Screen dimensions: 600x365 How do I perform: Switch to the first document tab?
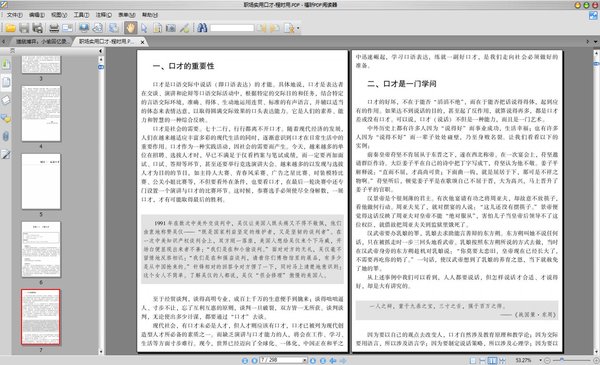pyautogui.click(x=41, y=41)
